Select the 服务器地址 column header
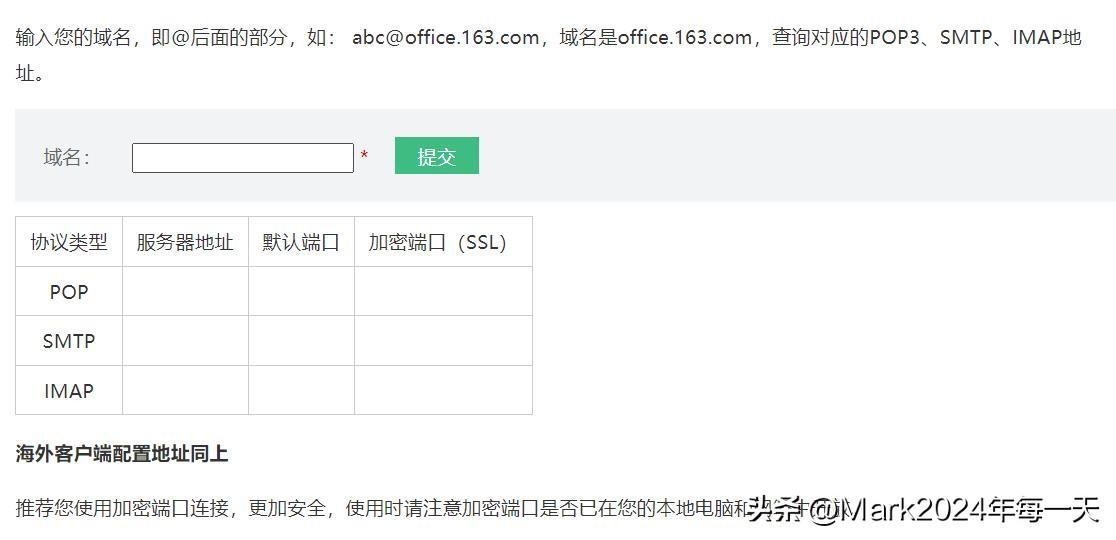 (x=185, y=242)
